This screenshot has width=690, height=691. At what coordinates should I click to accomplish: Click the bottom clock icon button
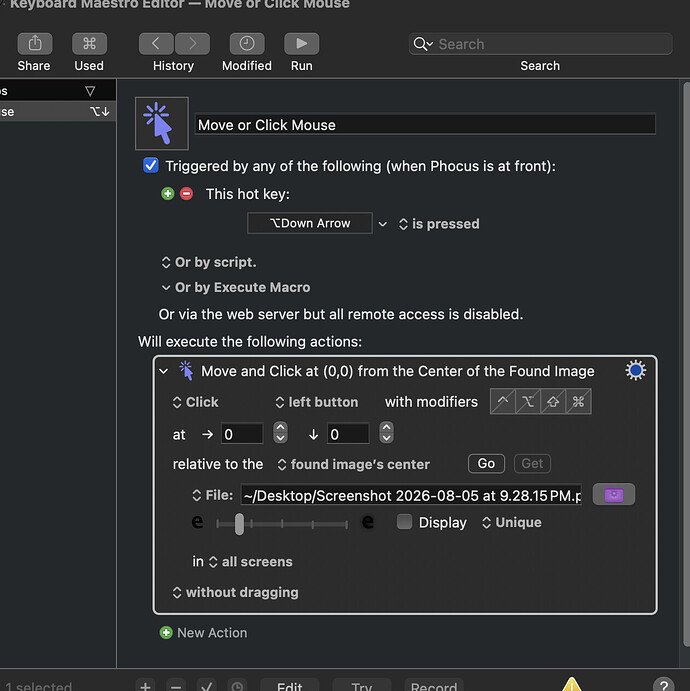[237, 685]
